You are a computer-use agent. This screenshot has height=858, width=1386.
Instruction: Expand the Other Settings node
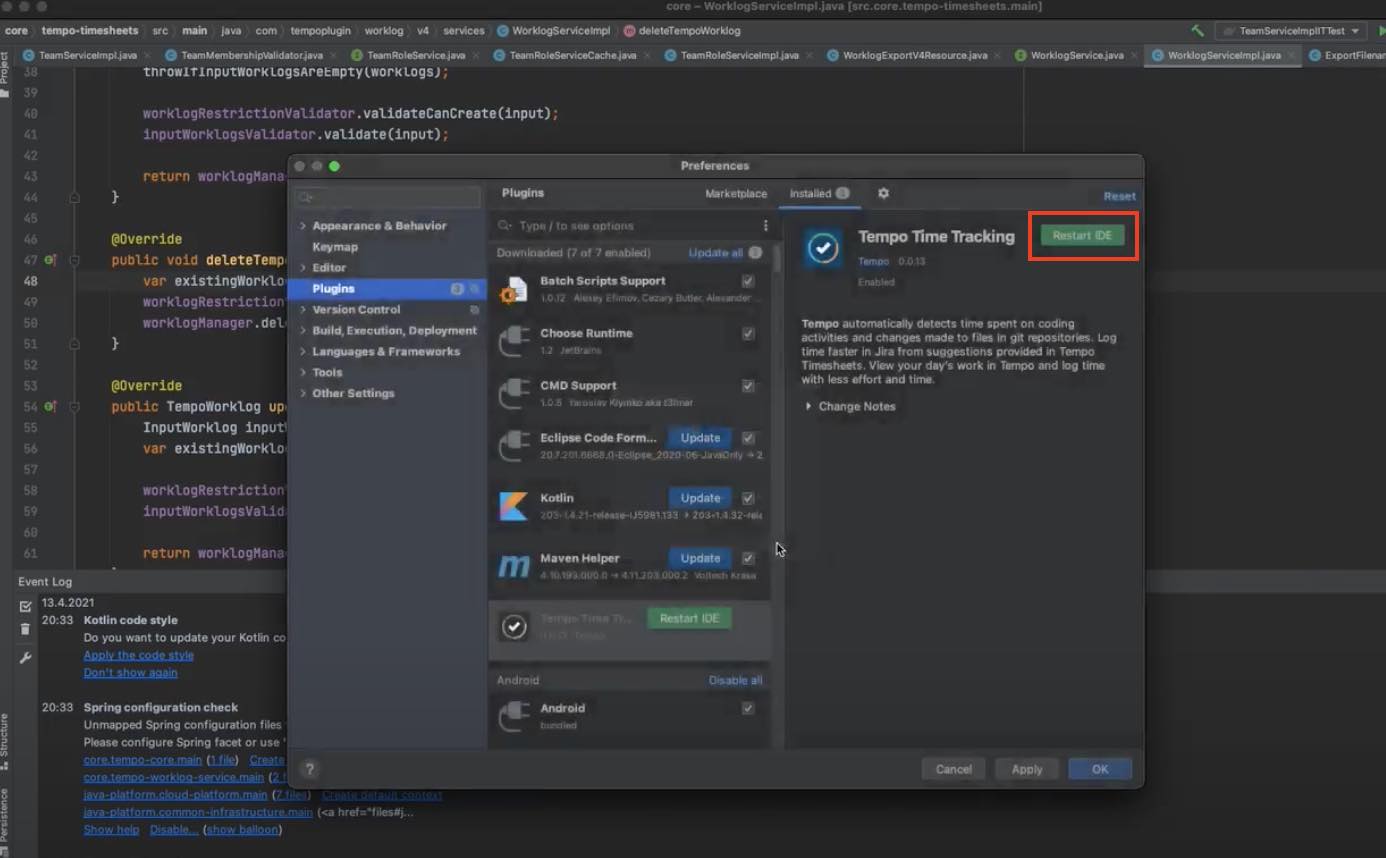pyautogui.click(x=303, y=394)
